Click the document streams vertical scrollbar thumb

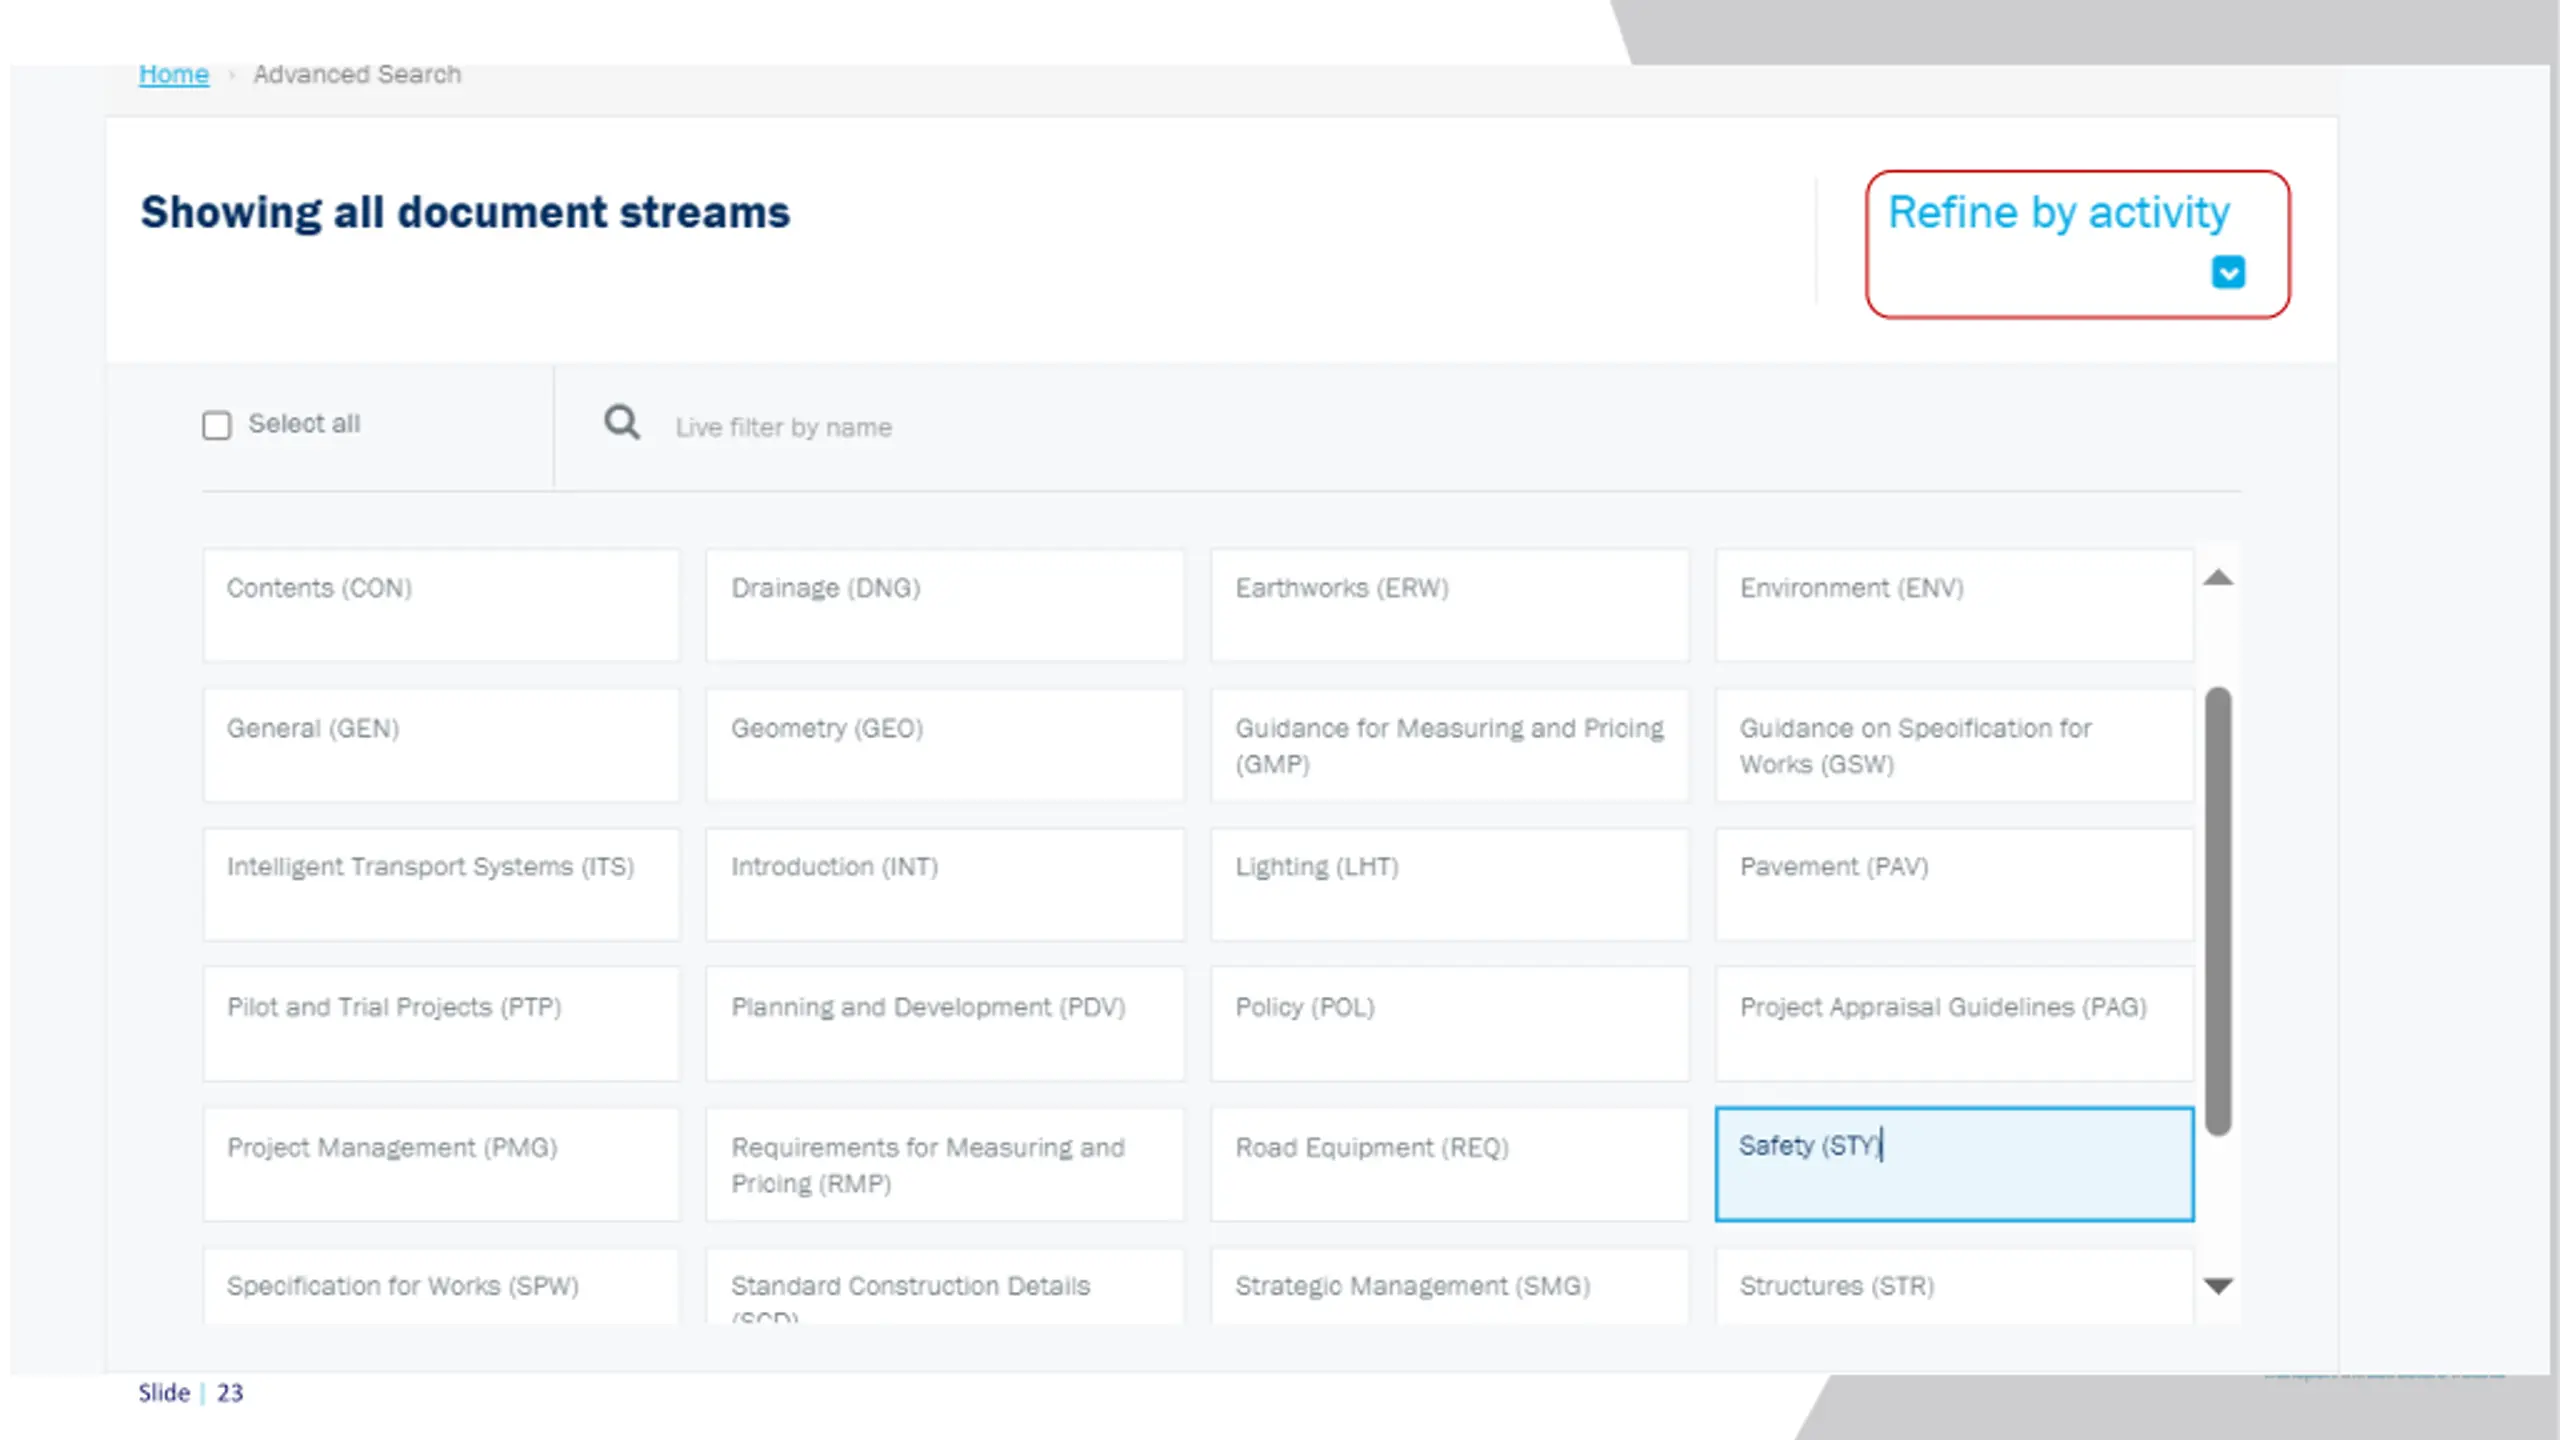pos(2218,910)
